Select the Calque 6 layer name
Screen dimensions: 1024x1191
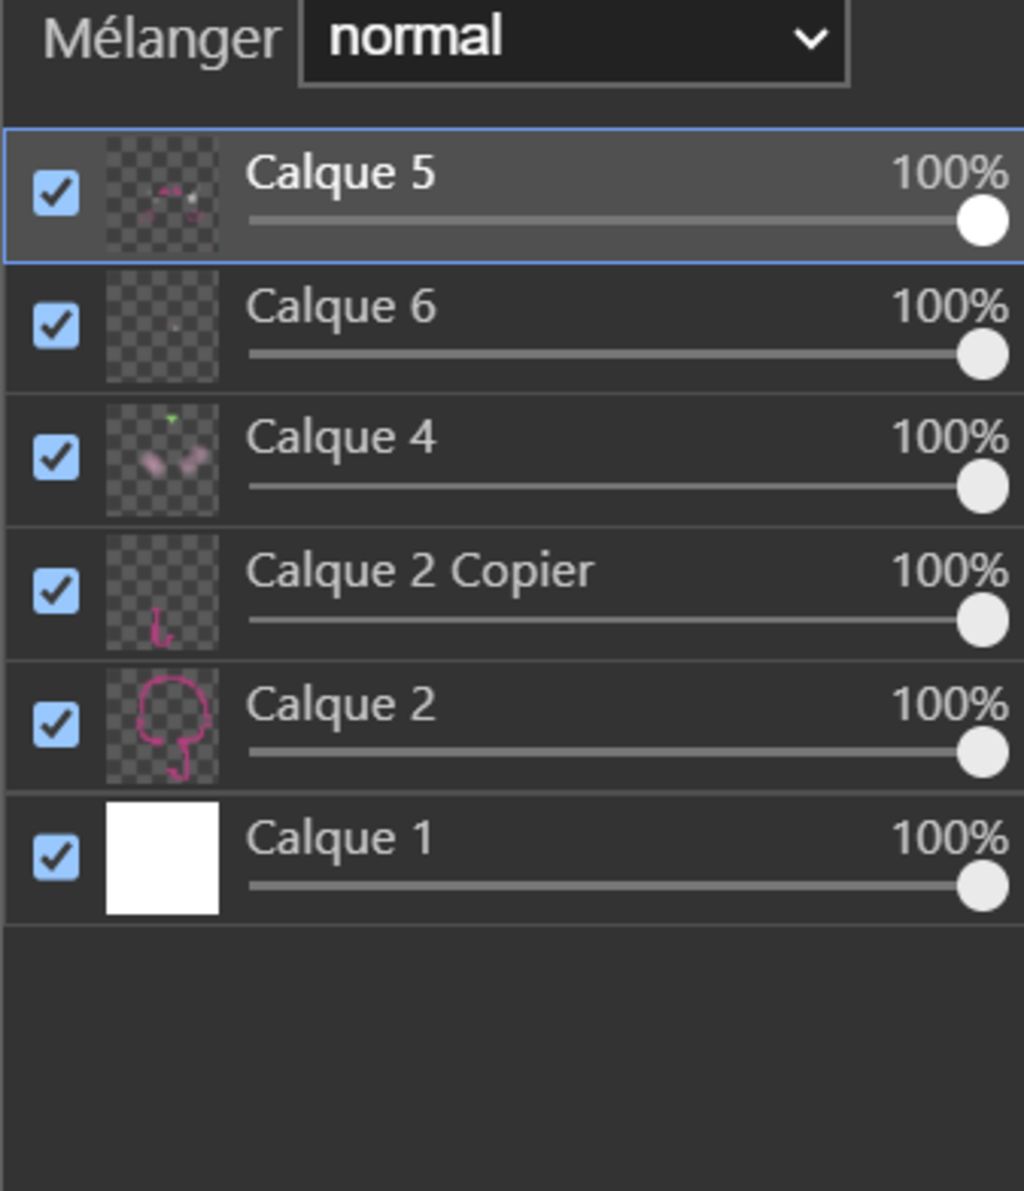pyautogui.click(x=341, y=307)
